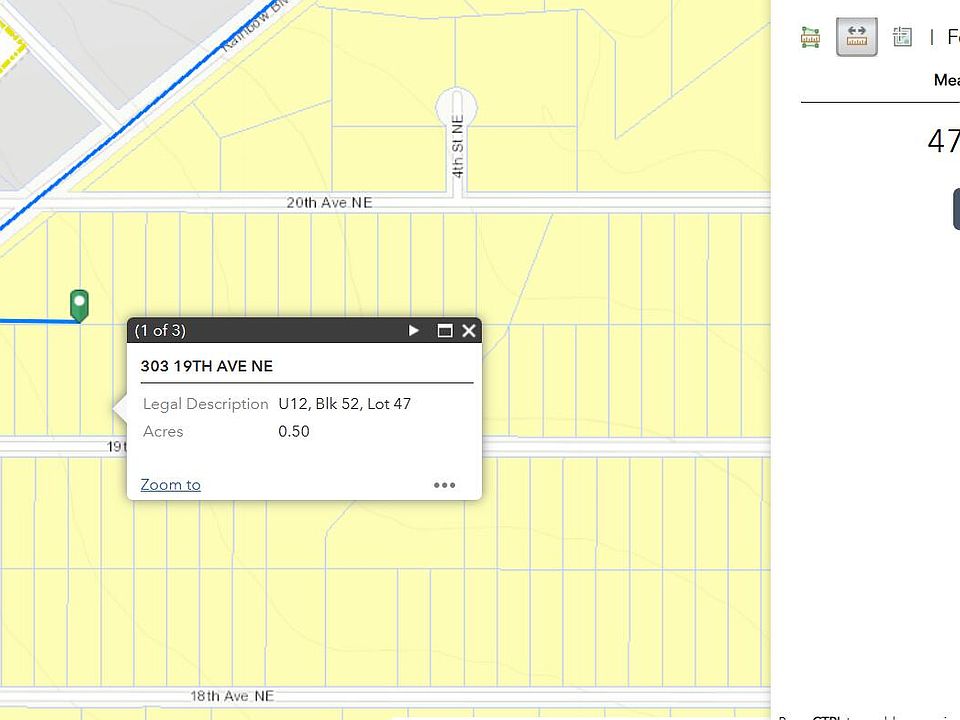This screenshot has width=960, height=720.
Task: Click the 303 19TH AVE NE title
Action: tap(207, 366)
